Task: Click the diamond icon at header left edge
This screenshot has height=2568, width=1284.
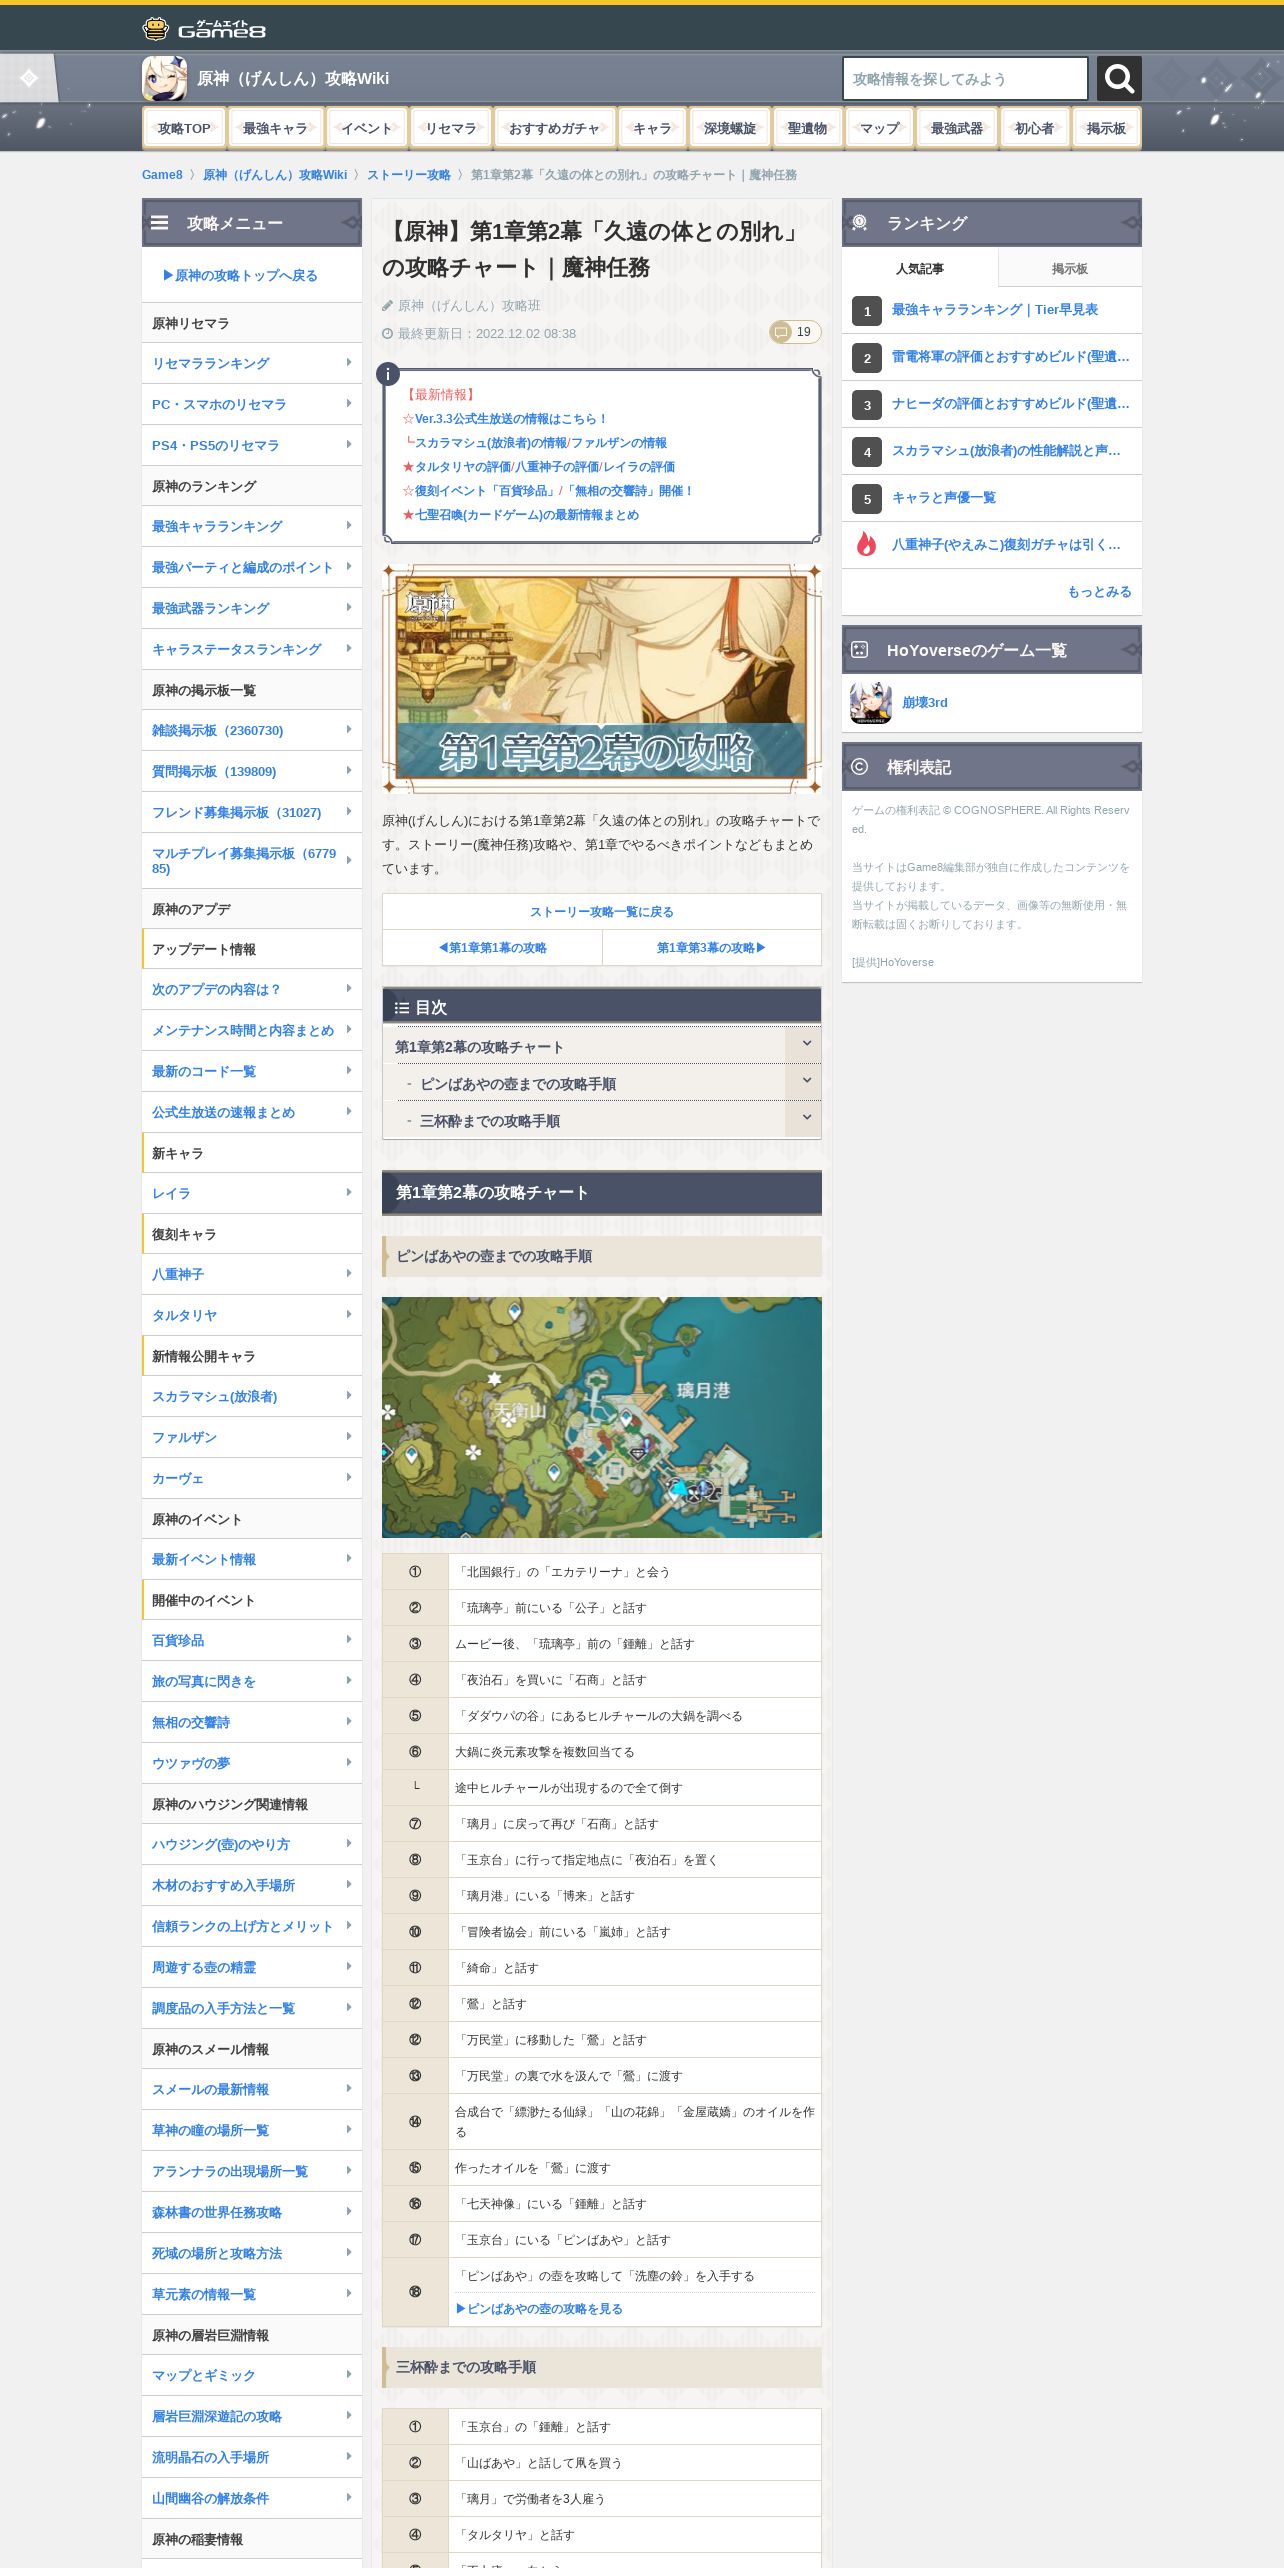Action: click(29, 78)
